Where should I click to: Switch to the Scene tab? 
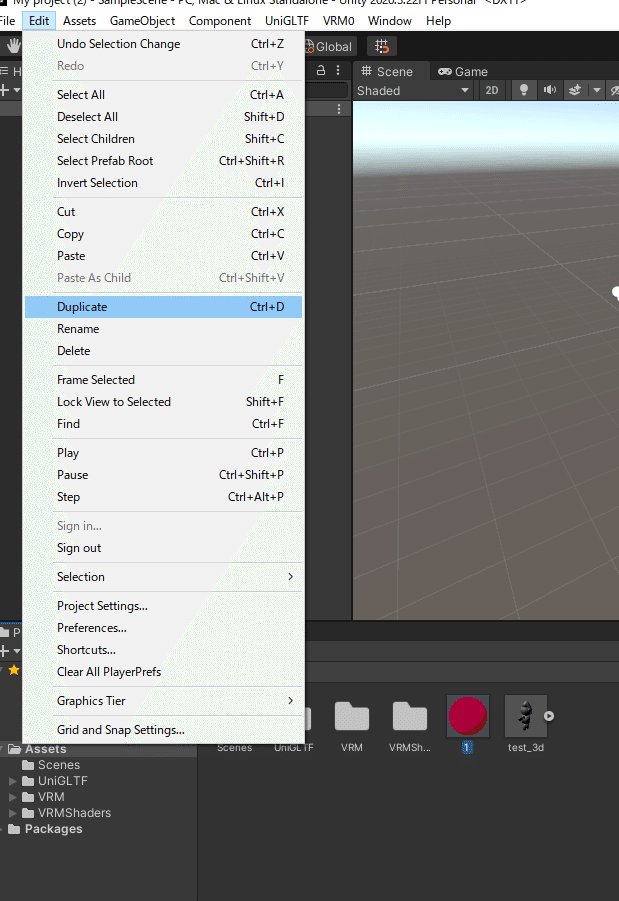pyautogui.click(x=387, y=71)
